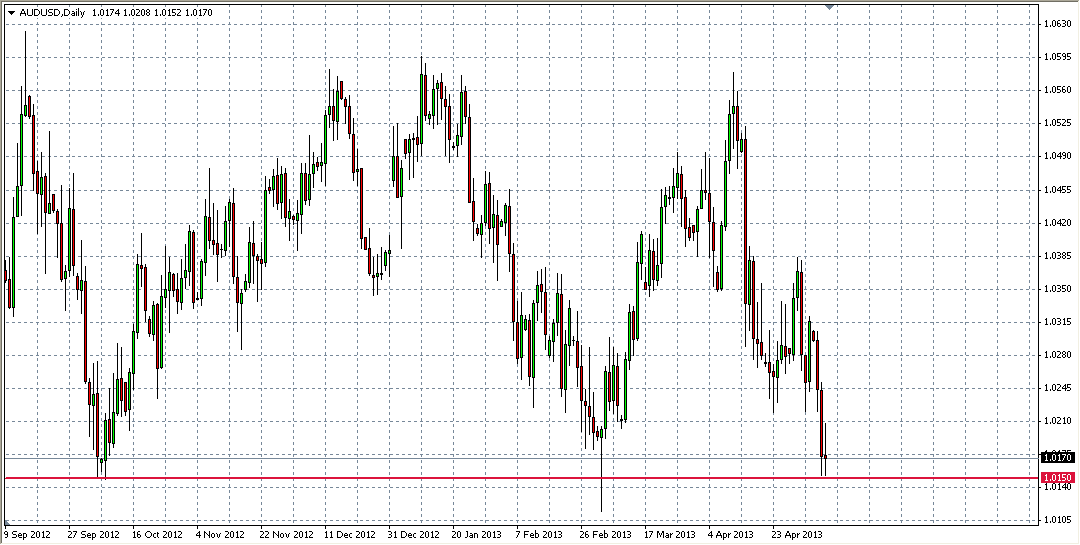This screenshot has width=1080, height=545.
Task: Click the 17 Mar 2013 date label
Action: [670, 534]
